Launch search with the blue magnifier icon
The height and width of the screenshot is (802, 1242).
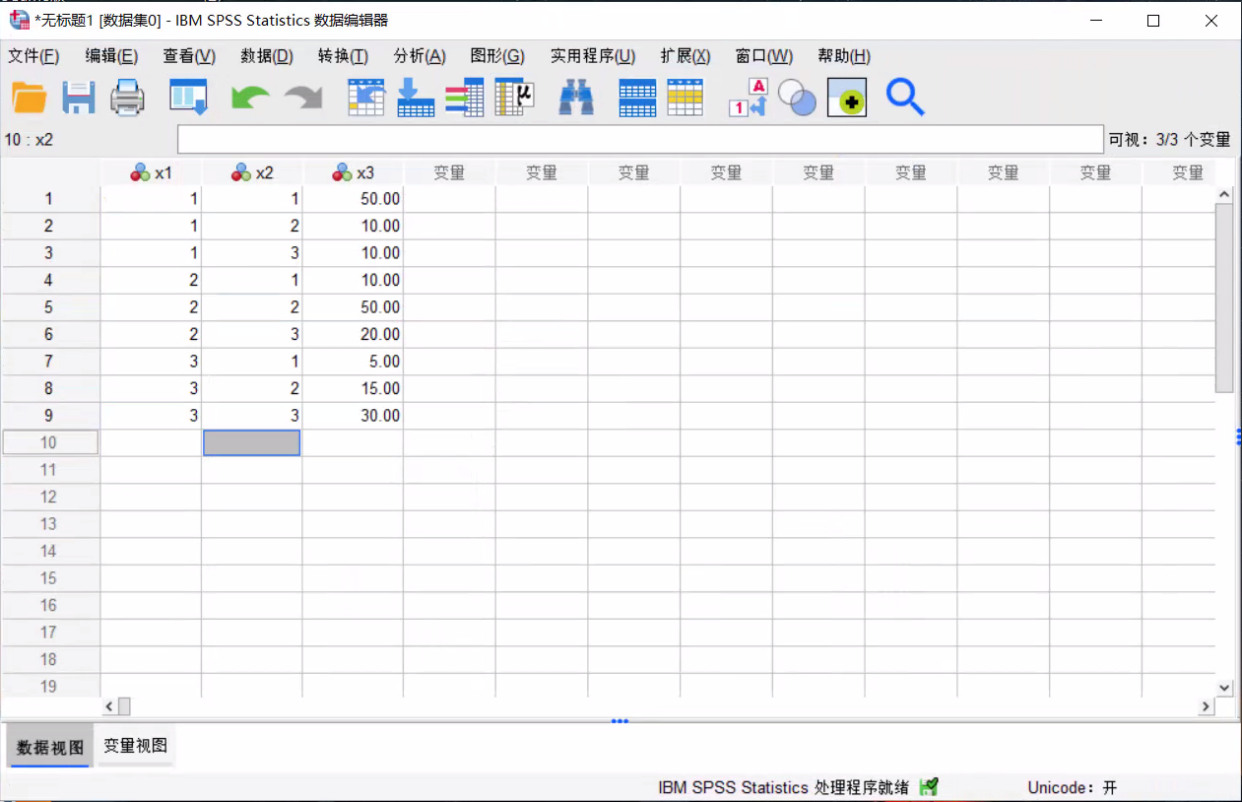[905, 98]
